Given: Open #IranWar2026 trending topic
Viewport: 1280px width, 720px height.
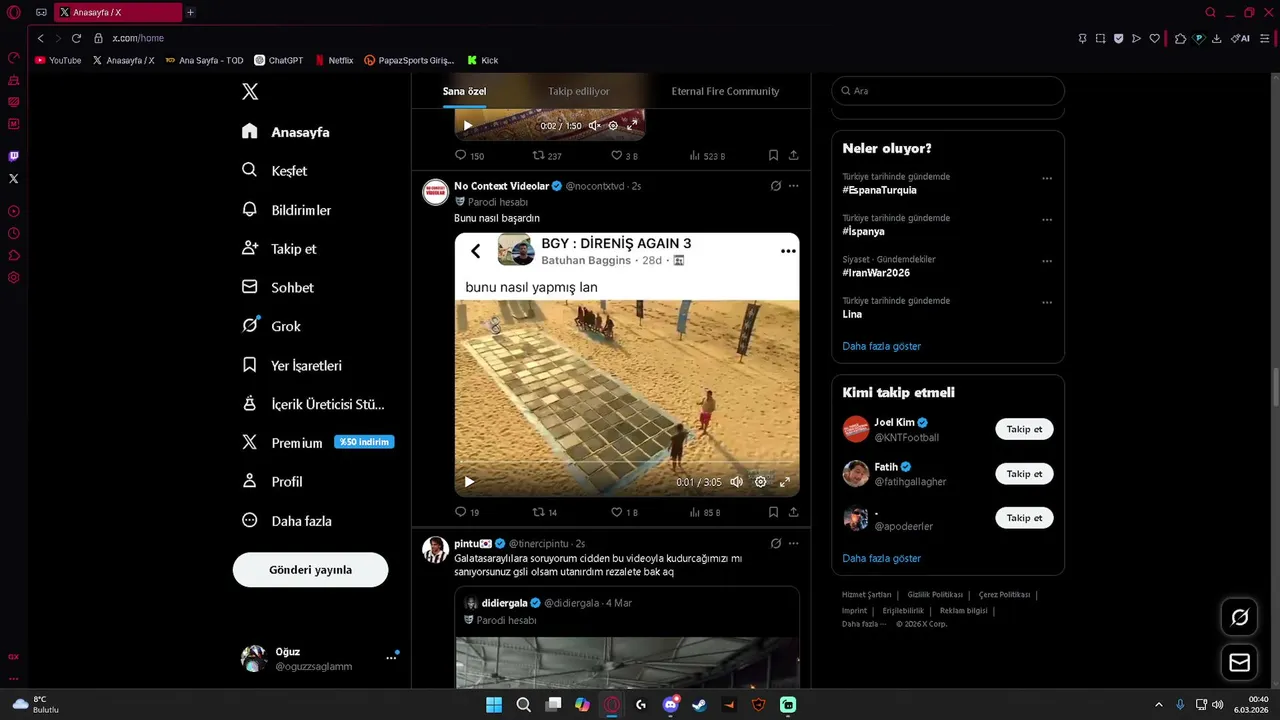Looking at the screenshot, I should (x=876, y=273).
